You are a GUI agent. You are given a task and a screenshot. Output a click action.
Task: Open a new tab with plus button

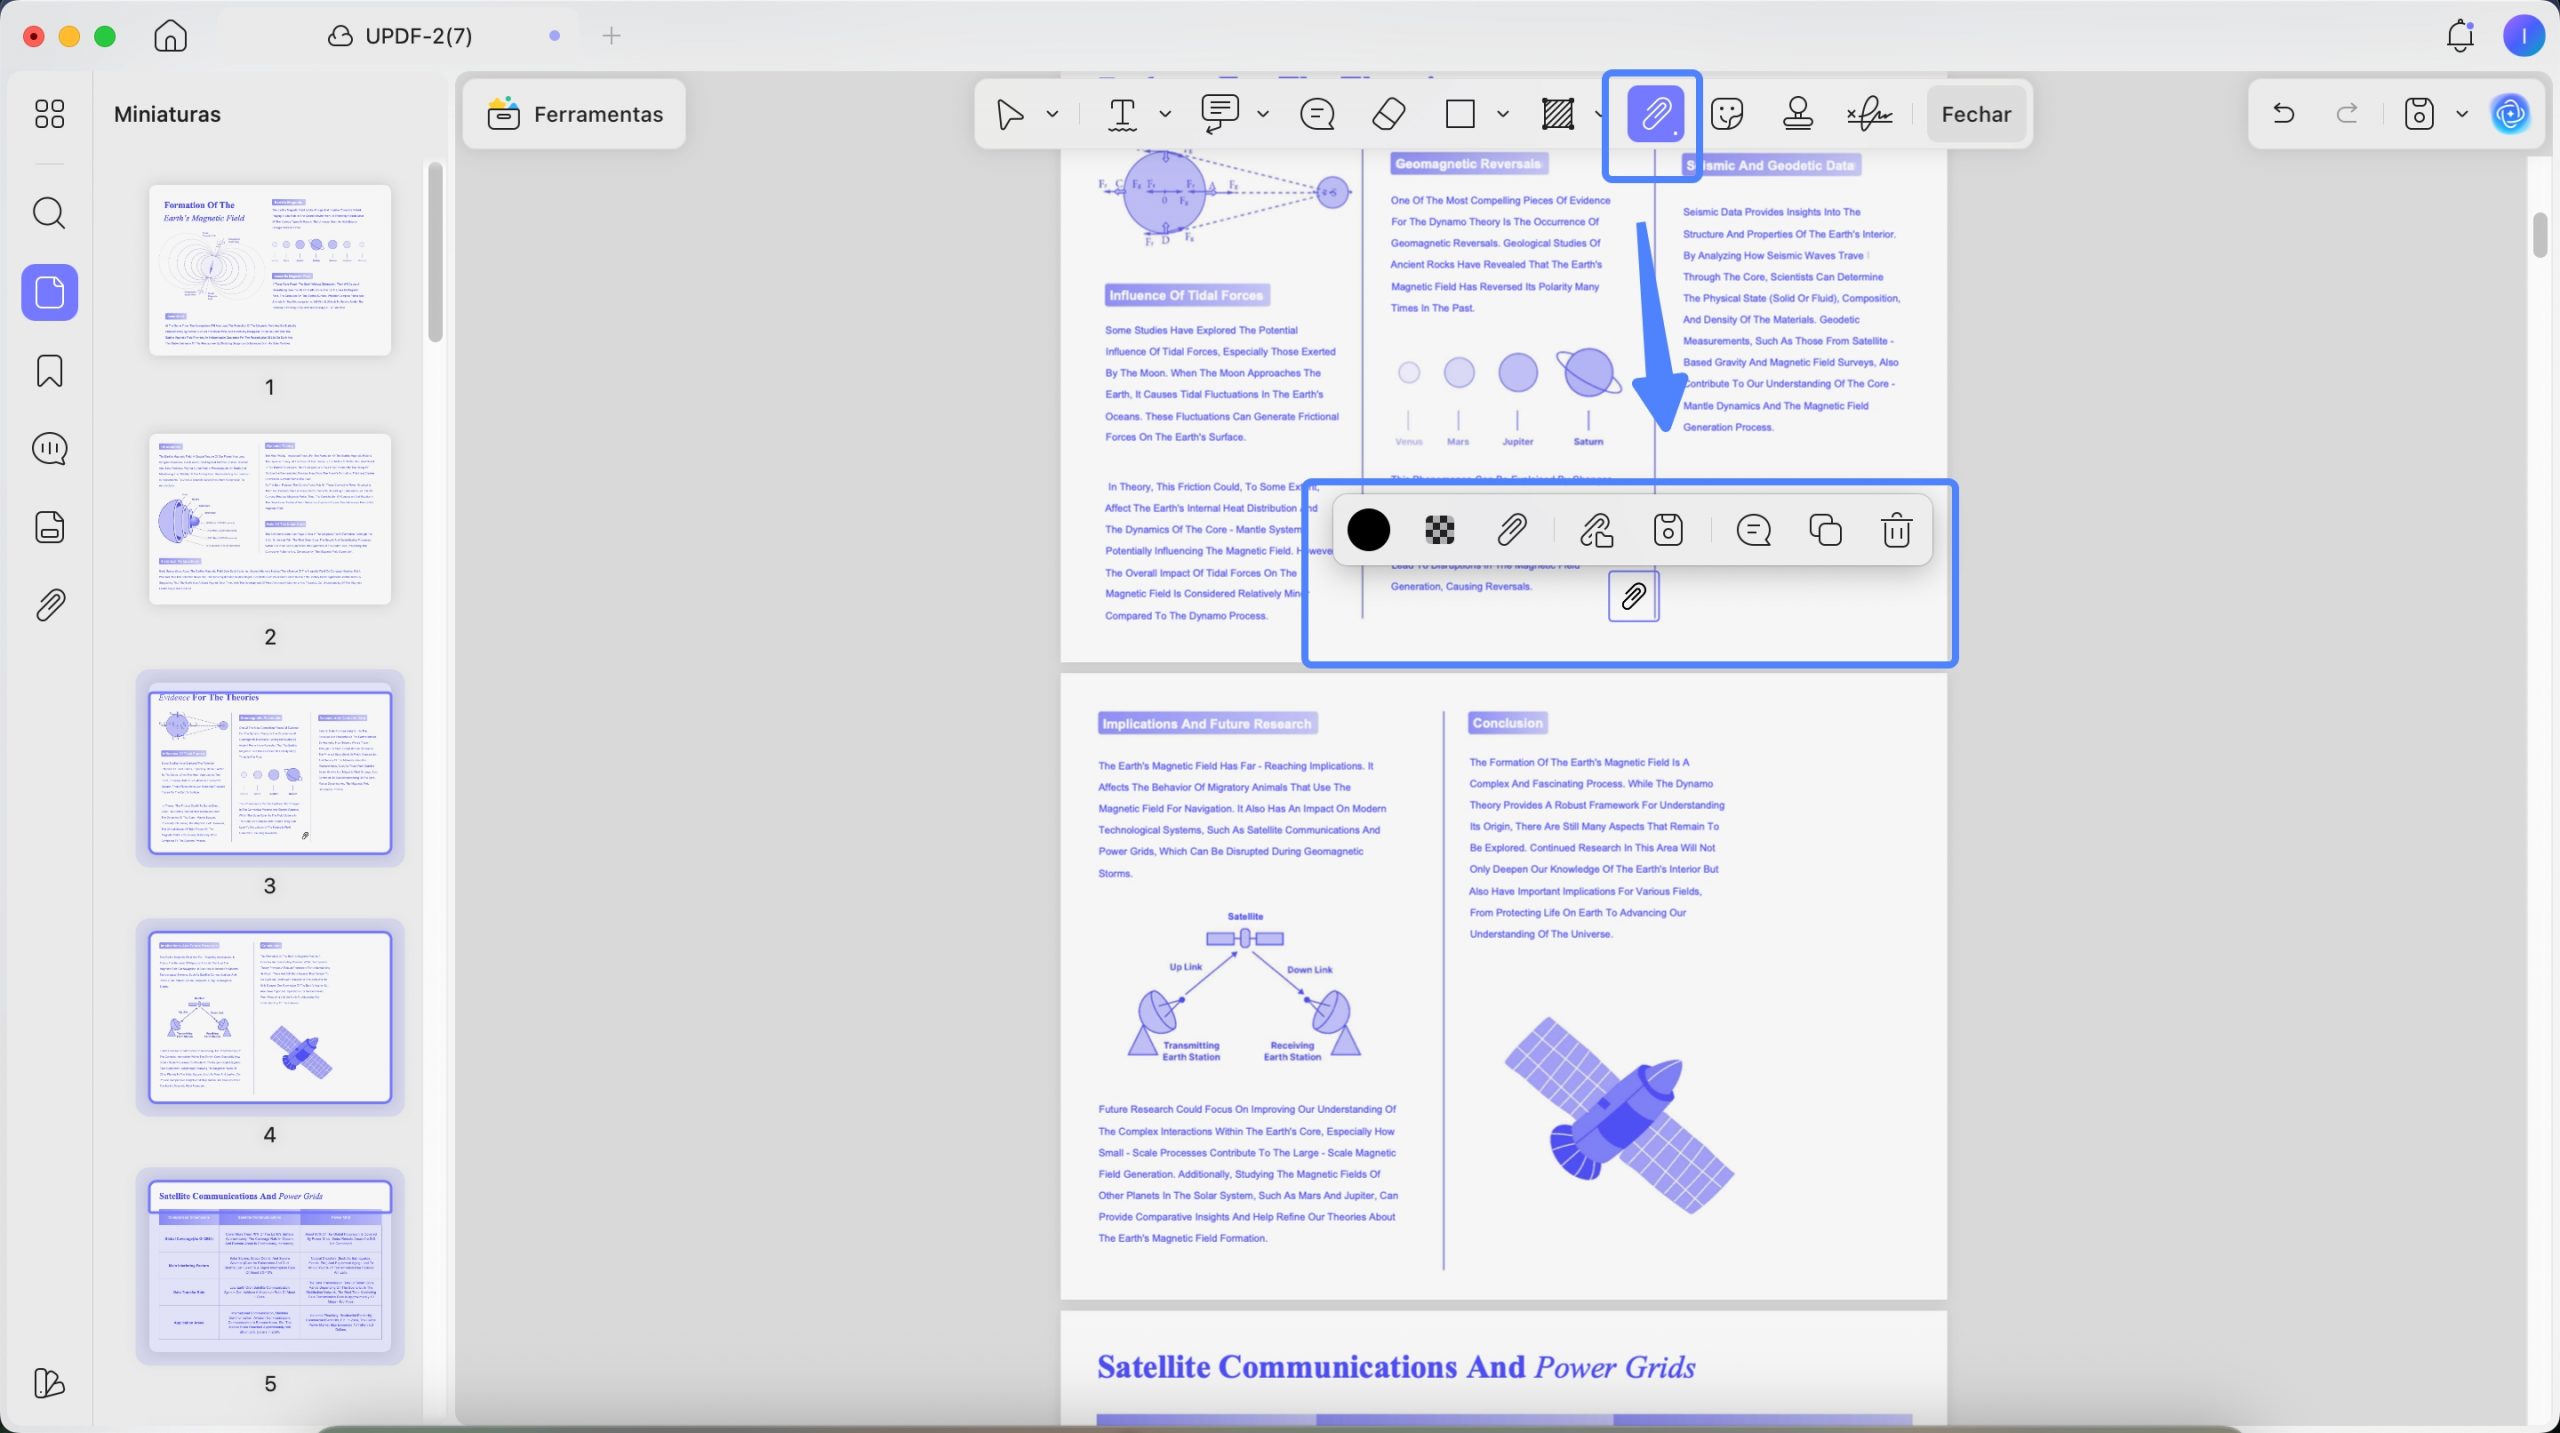[611, 36]
